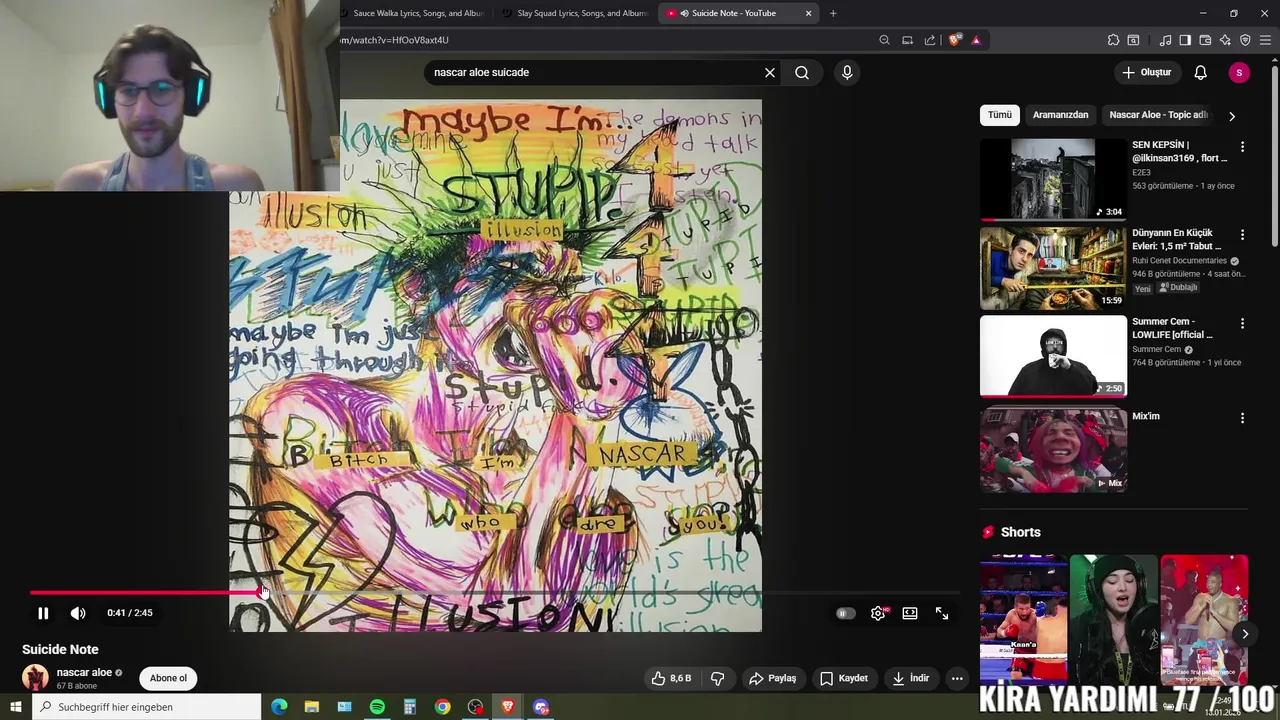
Task: Open the Oluştur create menu
Action: point(1146,72)
